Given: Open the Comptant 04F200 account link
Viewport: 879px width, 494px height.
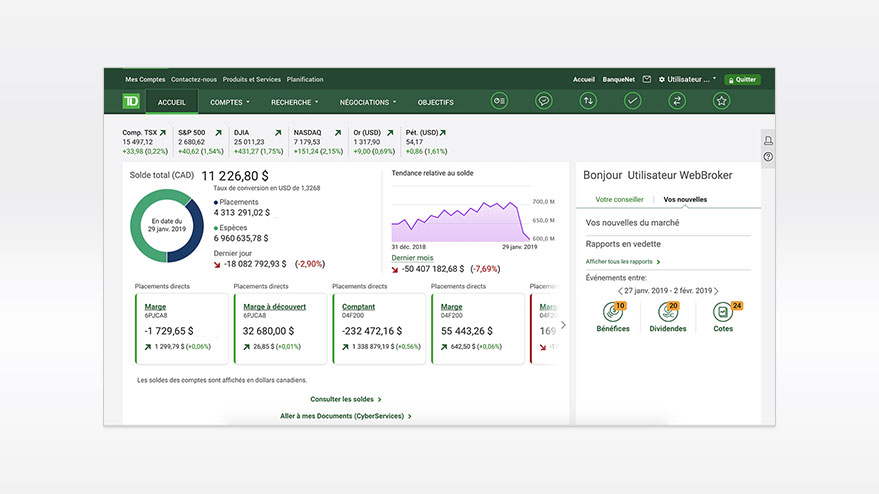Looking at the screenshot, I should click(358, 307).
